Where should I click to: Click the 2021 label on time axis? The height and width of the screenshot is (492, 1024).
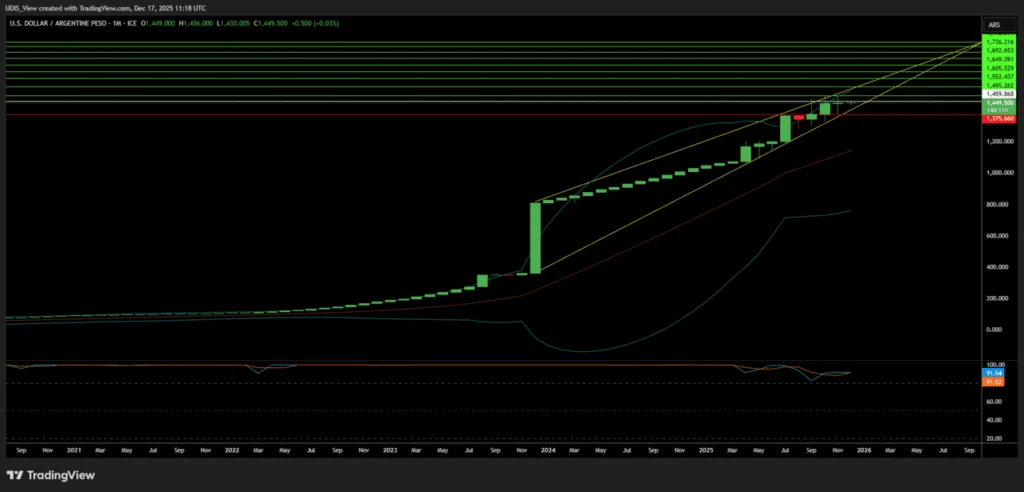click(x=73, y=450)
